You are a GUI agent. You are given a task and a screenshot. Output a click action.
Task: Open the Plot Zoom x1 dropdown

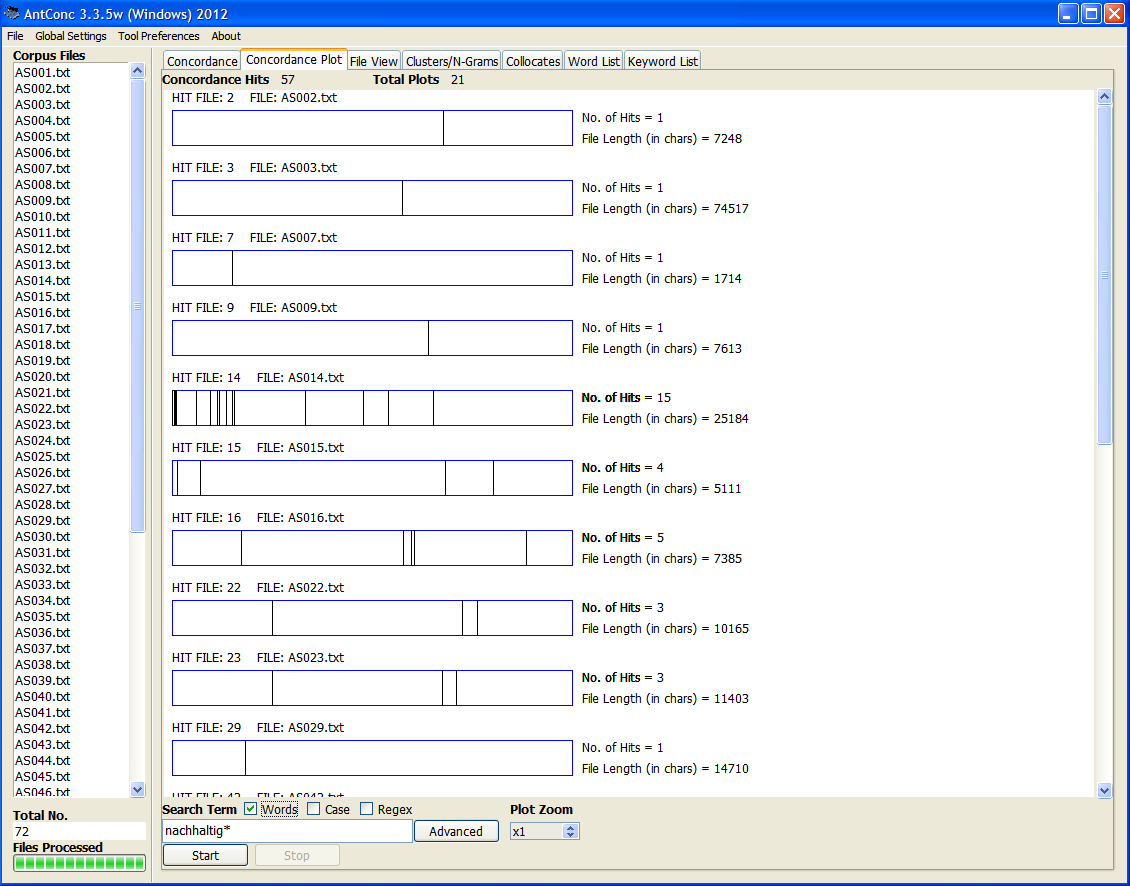point(570,831)
